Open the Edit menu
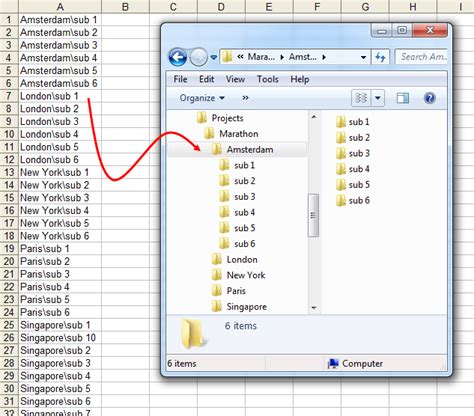 [206, 79]
